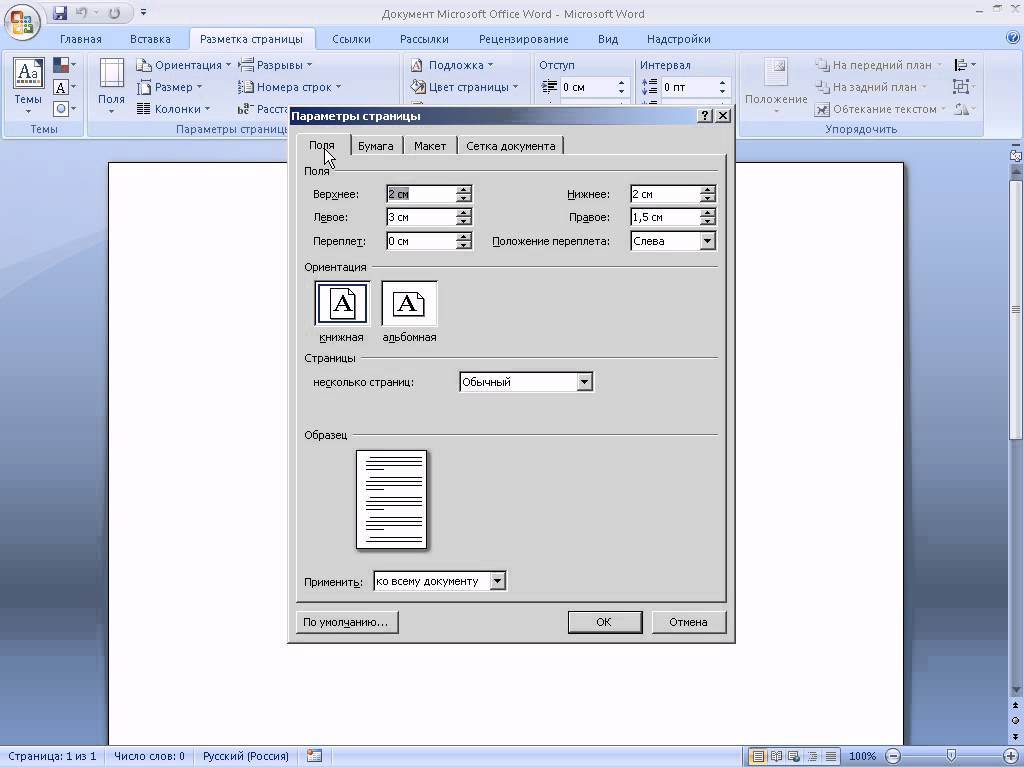Click На задний план button
This screenshot has width=1024, height=768.
(x=871, y=87)
